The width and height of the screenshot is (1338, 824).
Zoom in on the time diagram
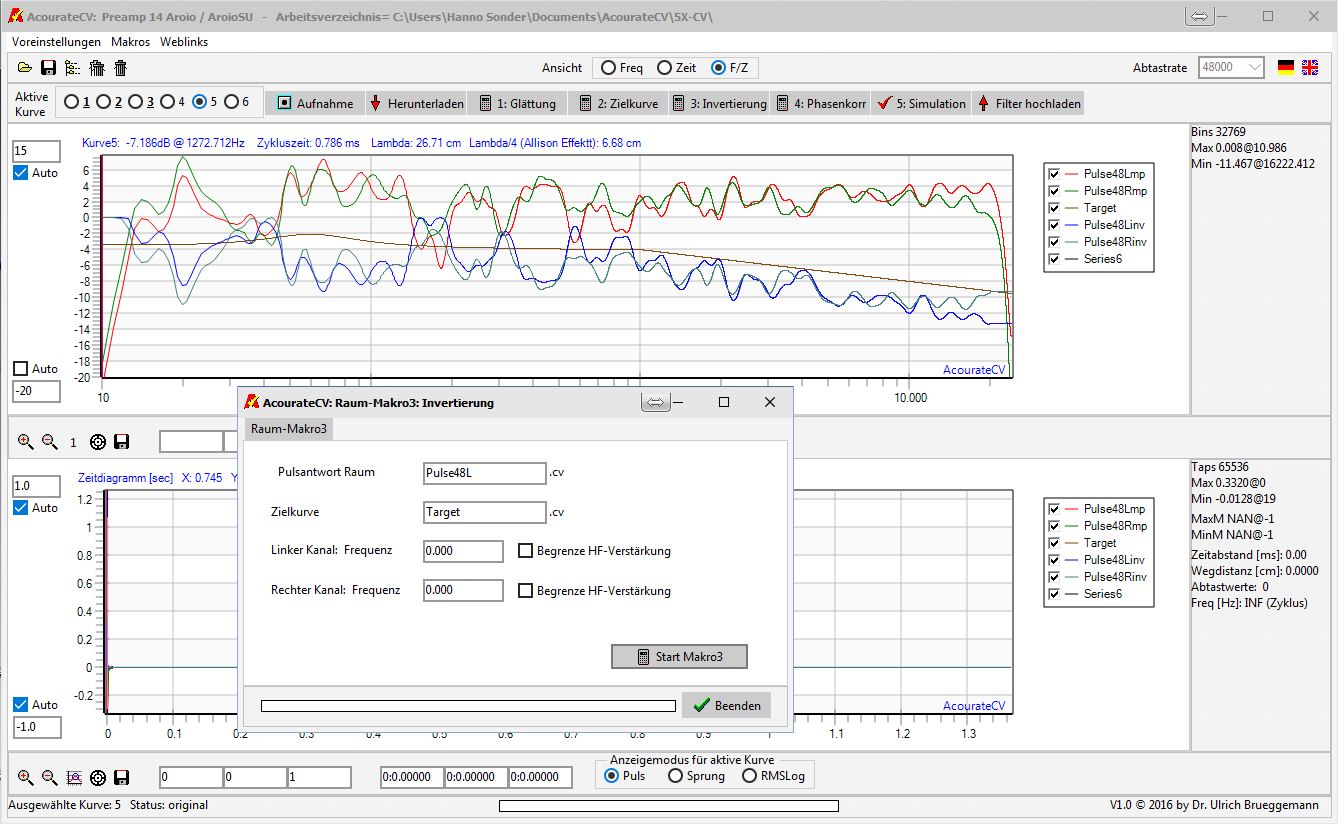pyautogui.click(x=25, y=777)
